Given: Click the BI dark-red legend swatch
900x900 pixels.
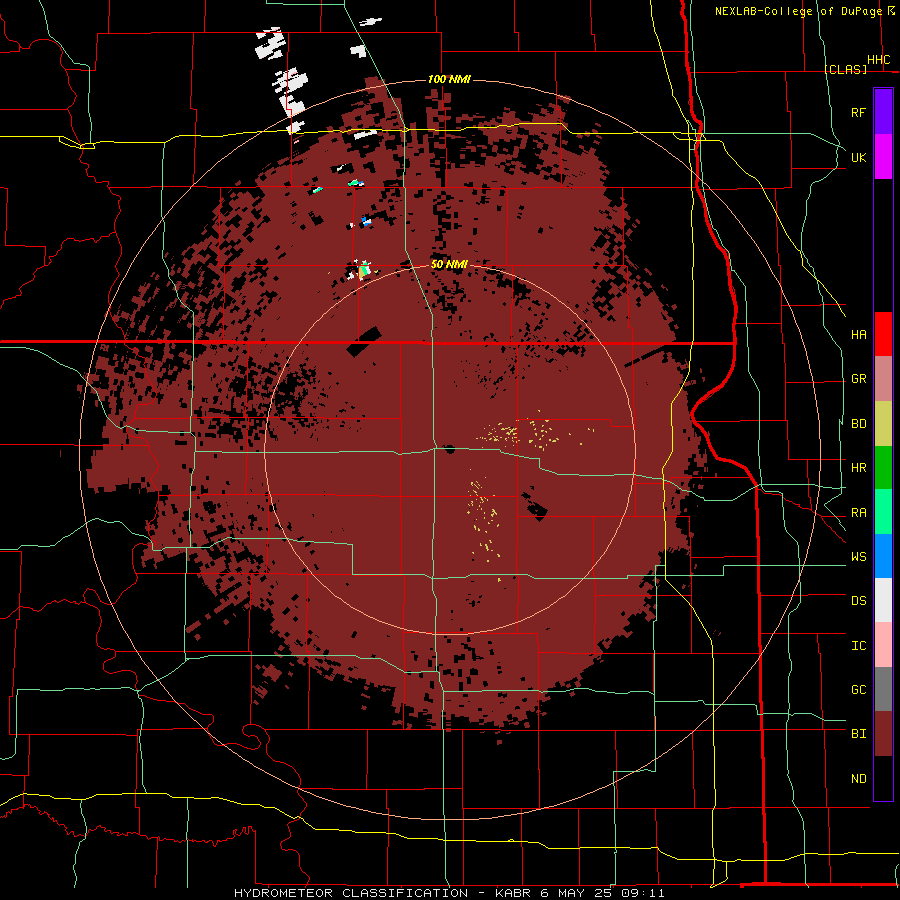Looking at the screenshot, I should coord(883,734).
